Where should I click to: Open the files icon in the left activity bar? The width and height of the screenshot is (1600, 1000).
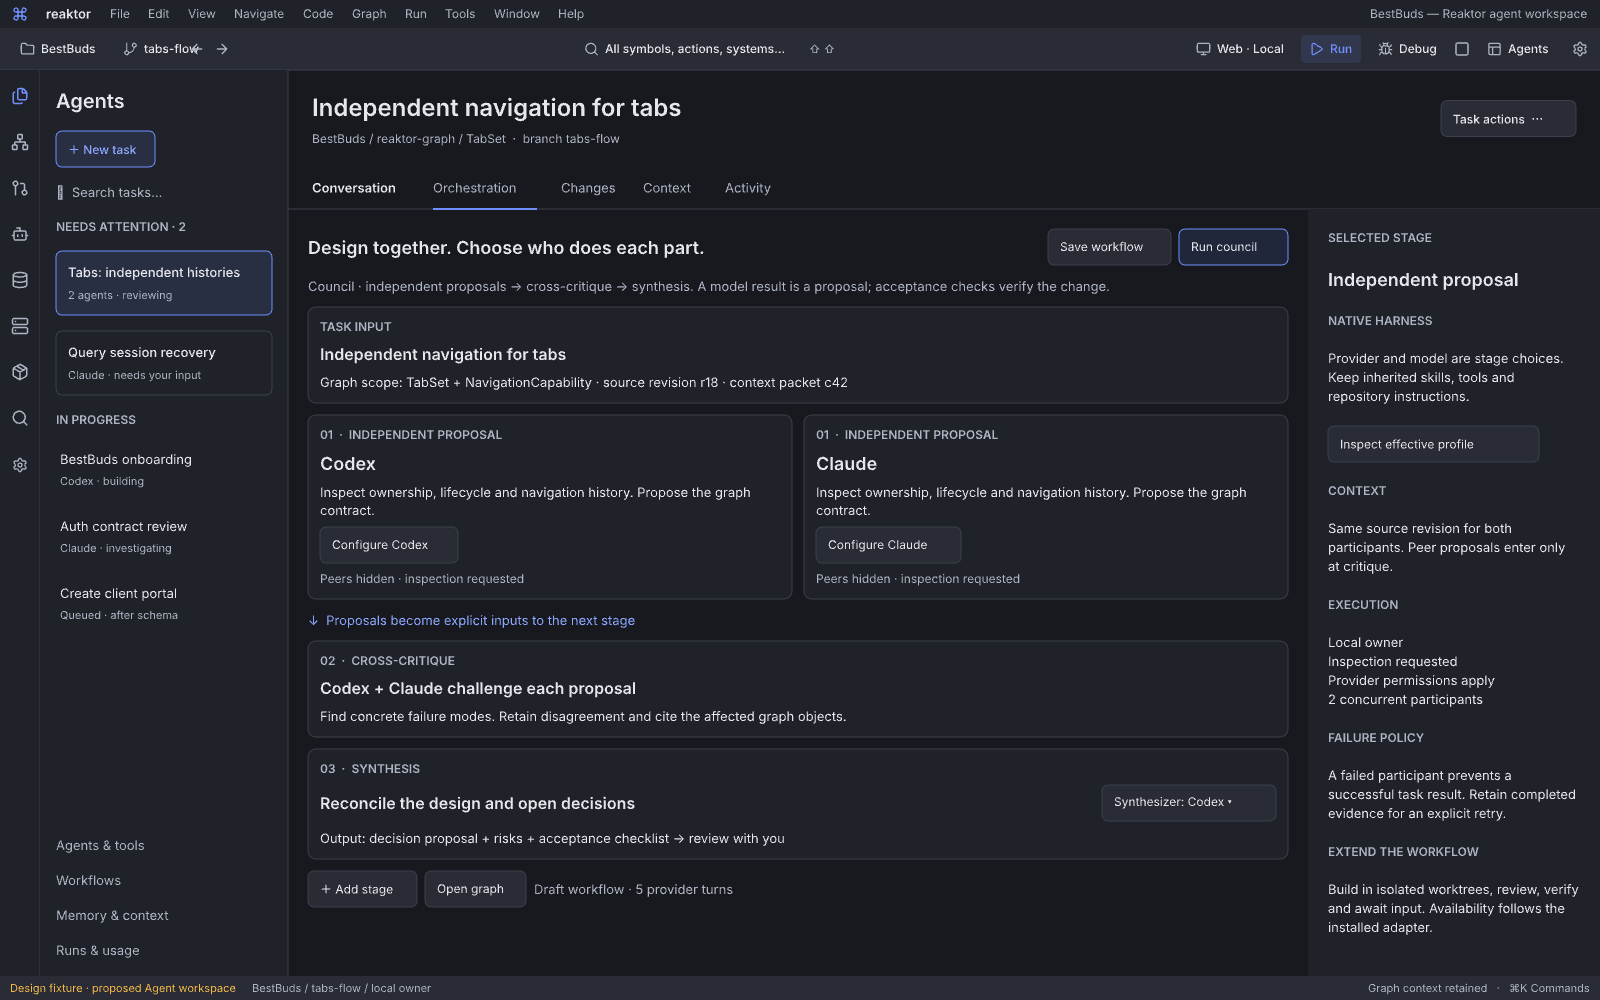tap(20, 96)
